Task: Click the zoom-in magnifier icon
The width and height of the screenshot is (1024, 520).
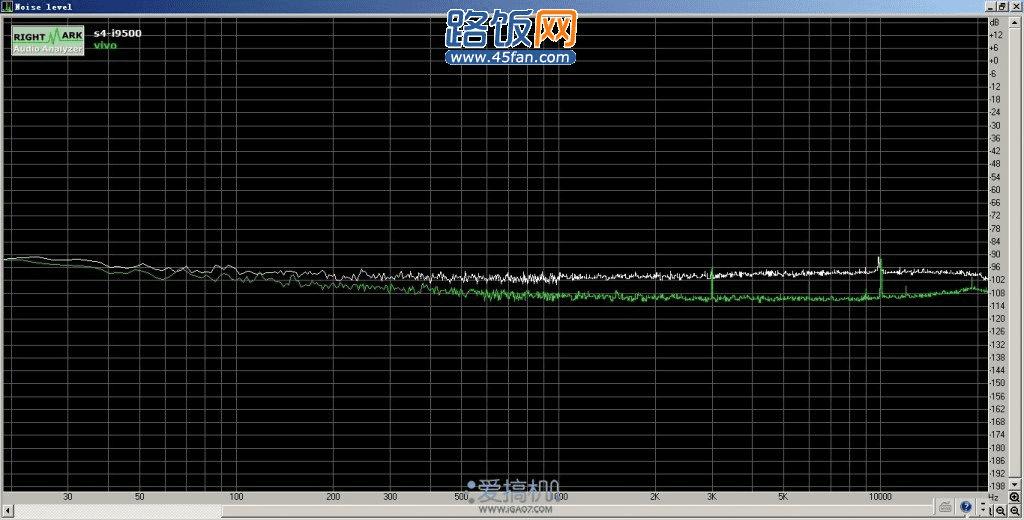Action: (x=1014, y=497)
